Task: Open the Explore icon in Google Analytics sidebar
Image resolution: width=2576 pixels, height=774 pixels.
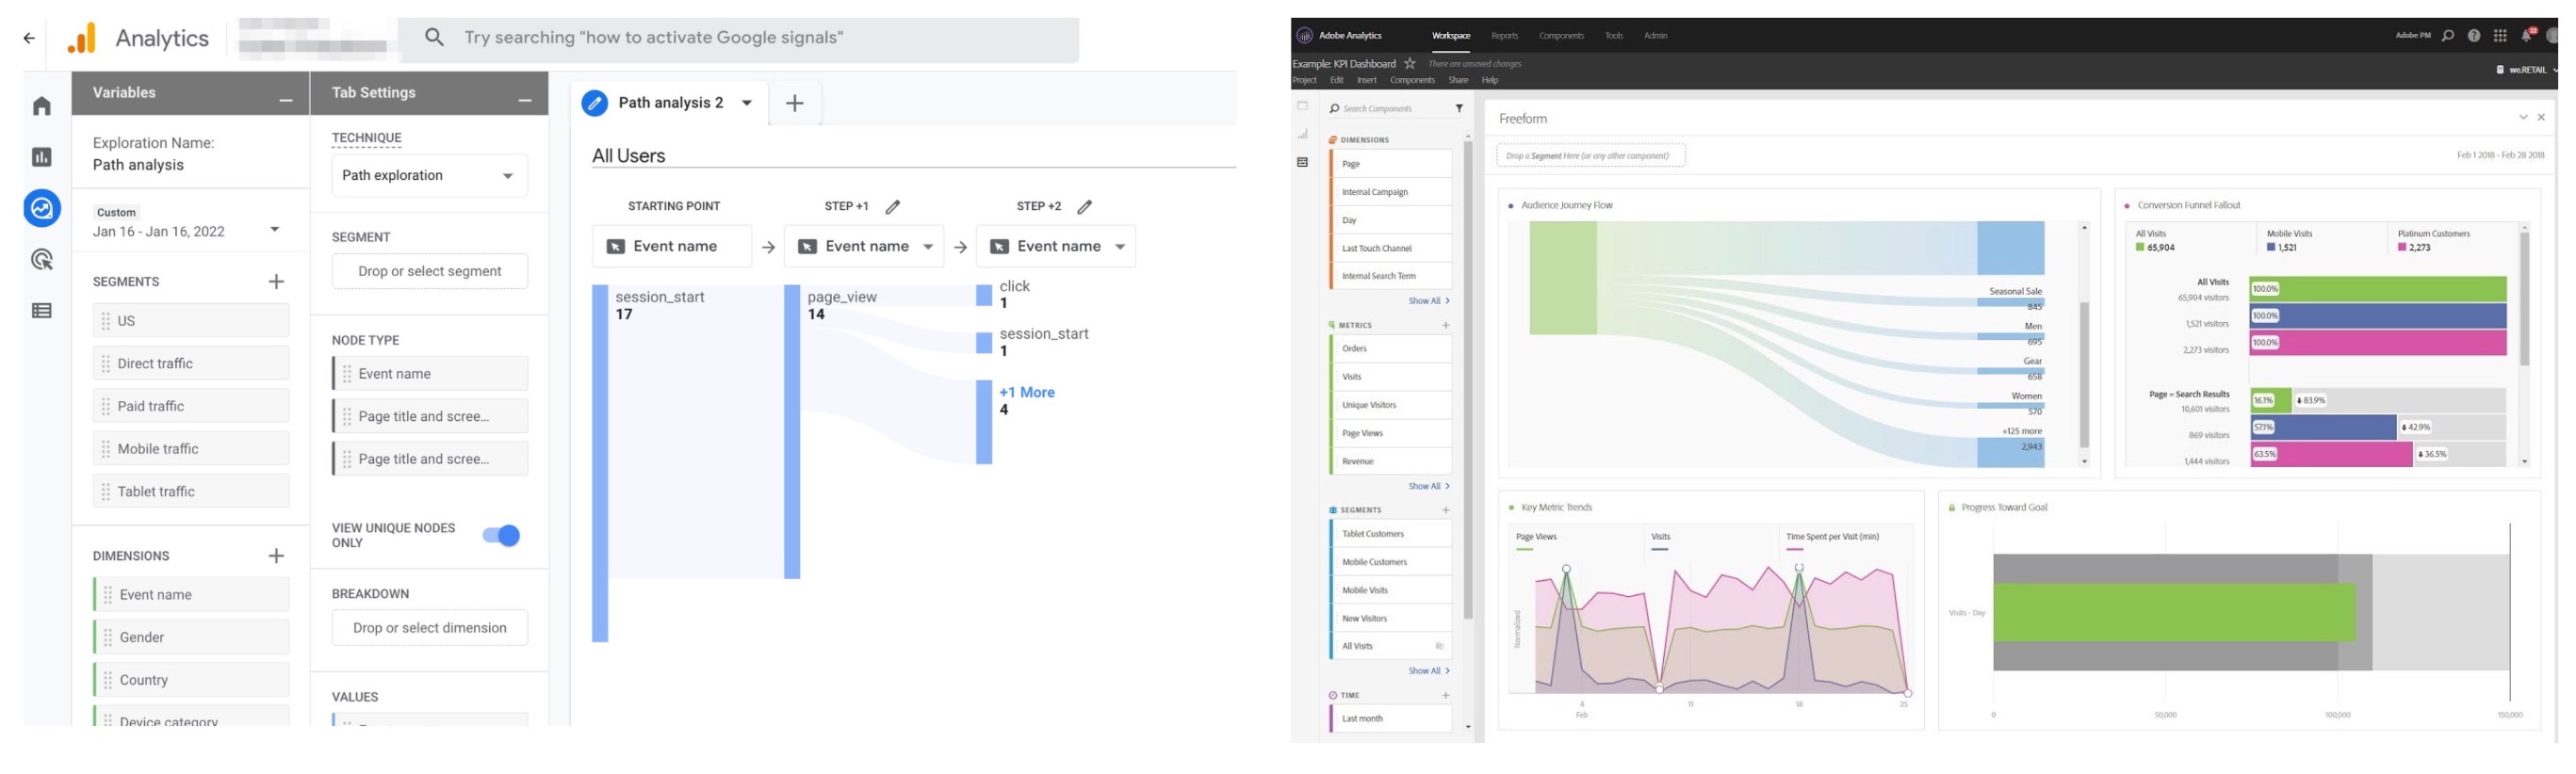Action: (42, 208)
